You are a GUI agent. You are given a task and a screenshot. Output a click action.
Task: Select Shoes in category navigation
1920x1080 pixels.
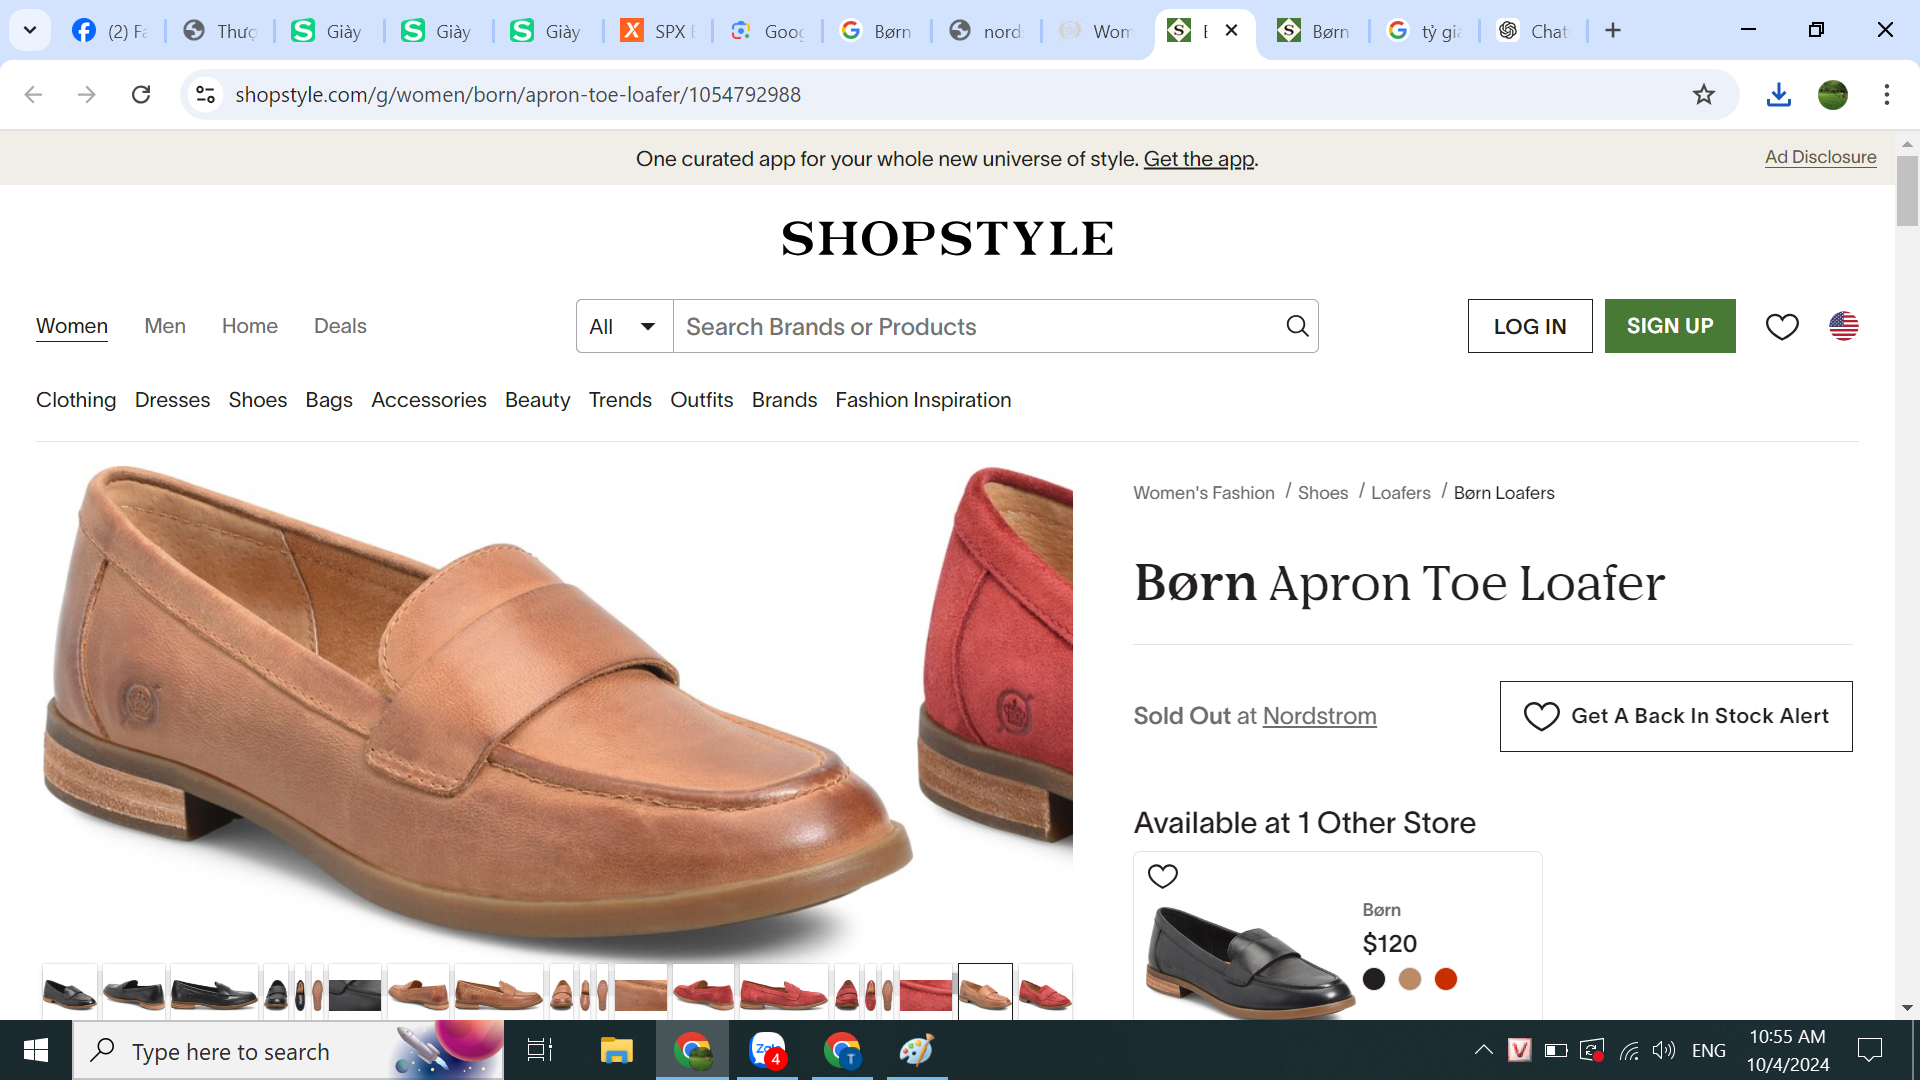pyautogui.click(x=257, y=400)
